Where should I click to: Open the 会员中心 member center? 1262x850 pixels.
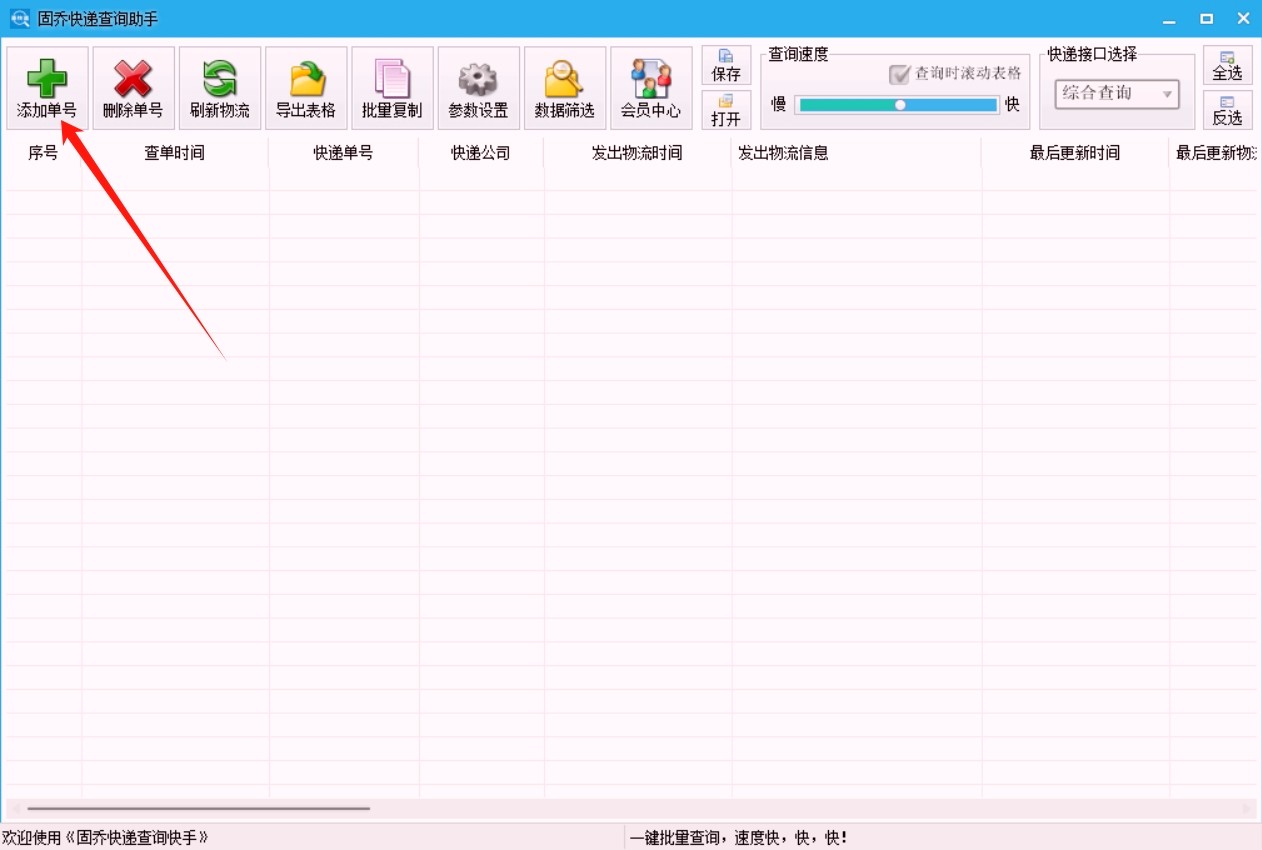[651, 87]
